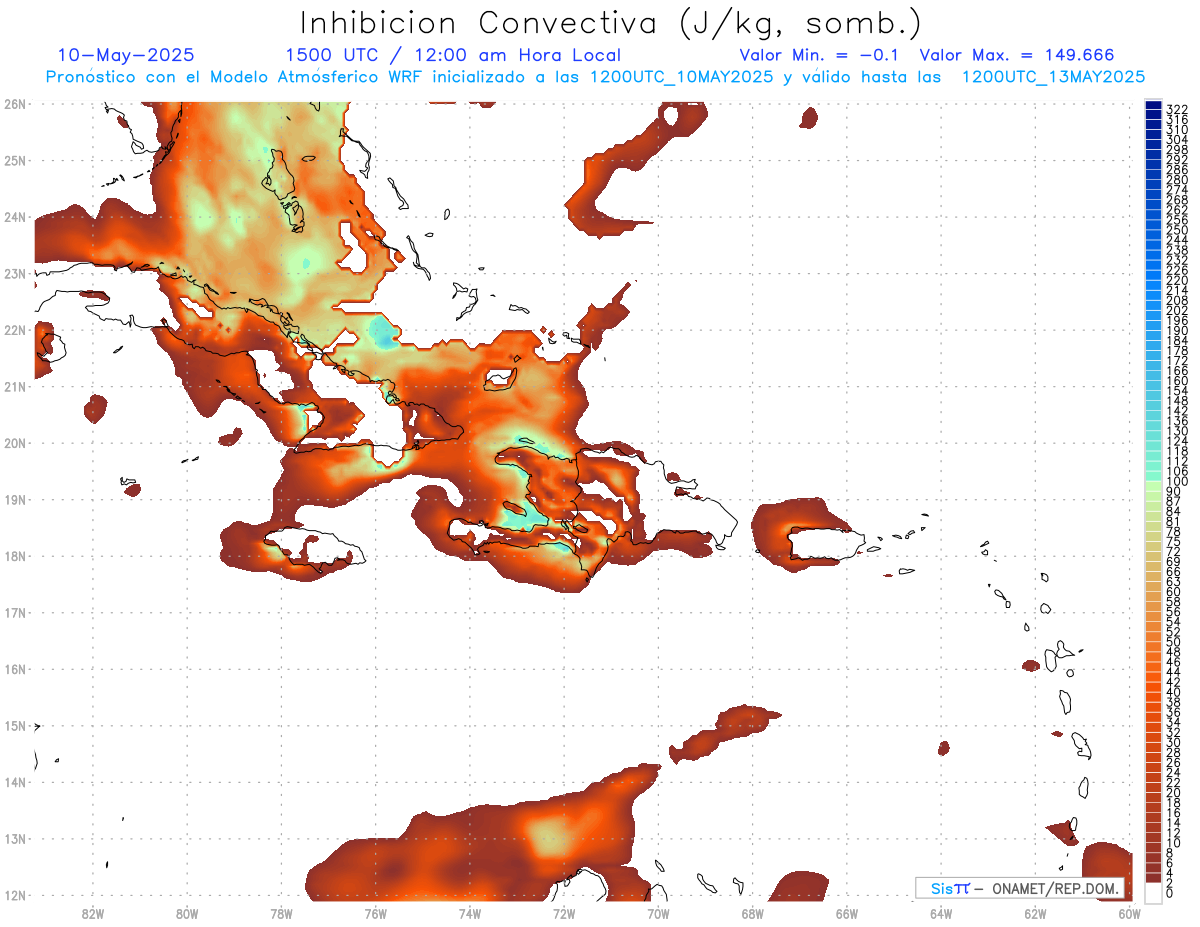Viewport: 1200px width, 927px height.
Task: Click the 82W longitude label
Action: pyautogui.click(x=93, y=913)
